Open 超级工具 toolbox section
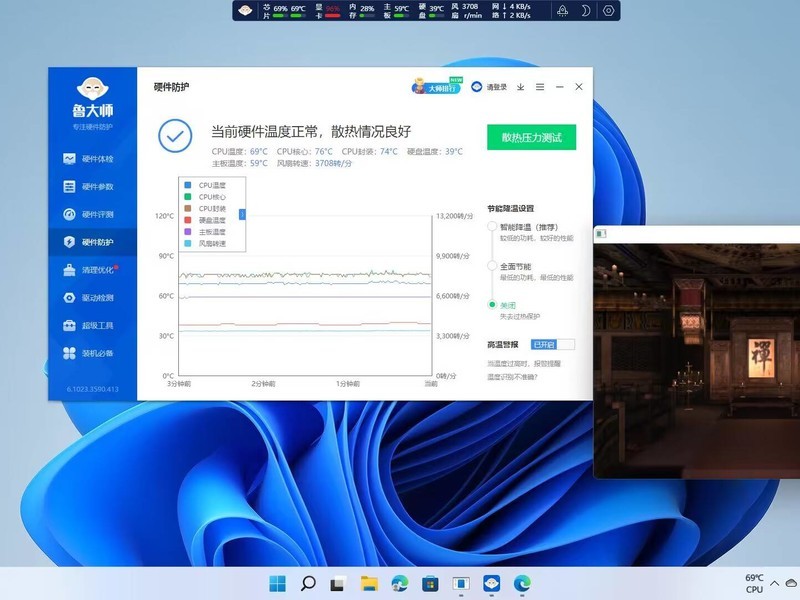The image size is (800, 600). point(88,326)
